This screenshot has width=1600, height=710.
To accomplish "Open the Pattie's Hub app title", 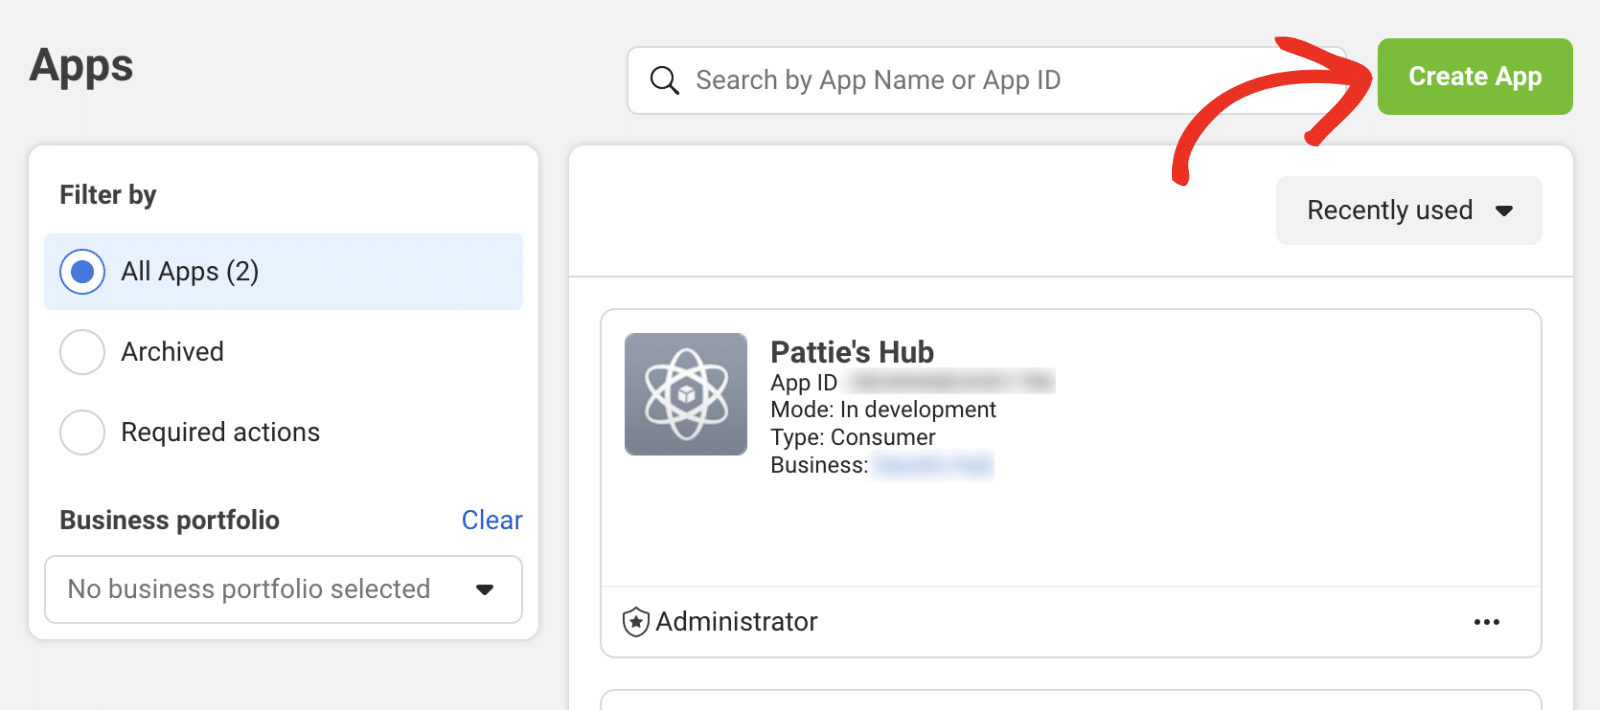I will coord(852,352).
